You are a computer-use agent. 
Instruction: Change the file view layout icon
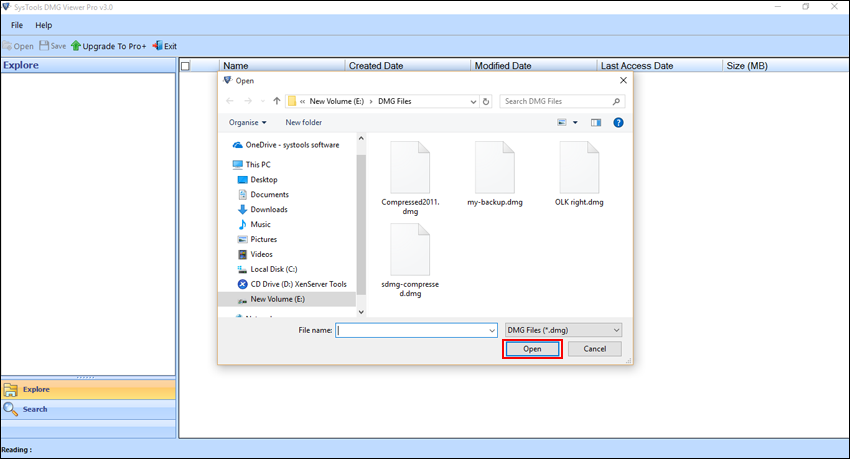click(562, 122)
